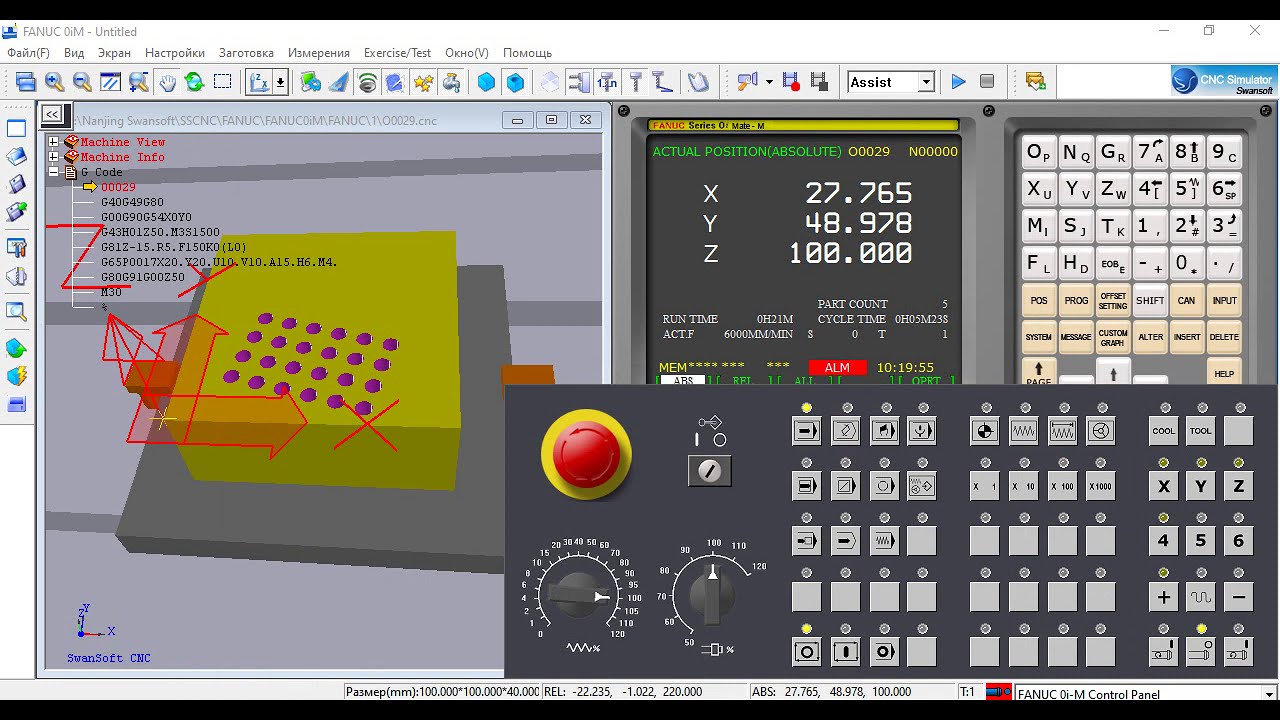Click the zoom in magnifier toolbar icon
The height and width of the screenshot is (720, 1280).
(54, 82)
